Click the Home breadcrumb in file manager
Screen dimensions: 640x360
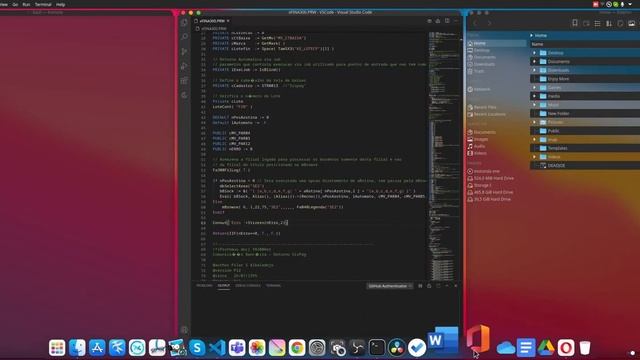[541, 36]
